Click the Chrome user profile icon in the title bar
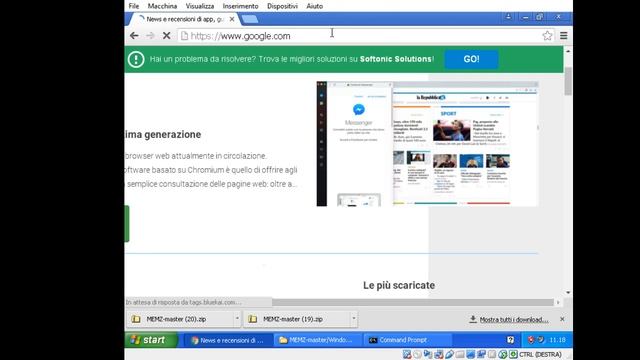Viewport: 640px width, 360px height. pyautogui.click(x=508, y=17)
